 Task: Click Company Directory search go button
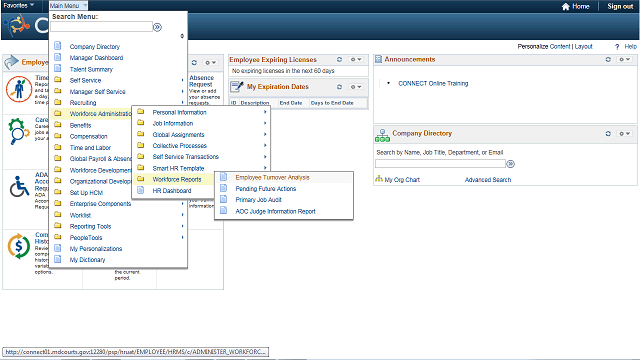coord(510,164)
